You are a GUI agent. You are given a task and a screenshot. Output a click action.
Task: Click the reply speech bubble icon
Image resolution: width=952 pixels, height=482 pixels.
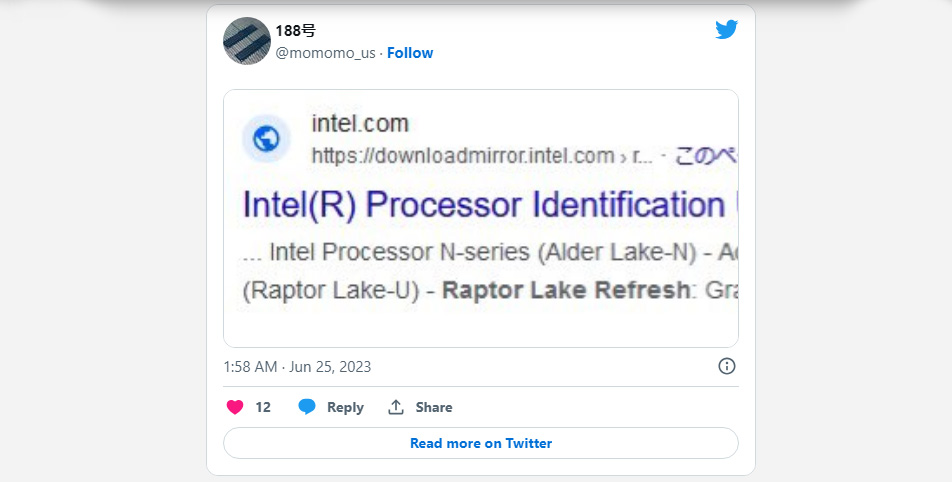pos(307,407)
